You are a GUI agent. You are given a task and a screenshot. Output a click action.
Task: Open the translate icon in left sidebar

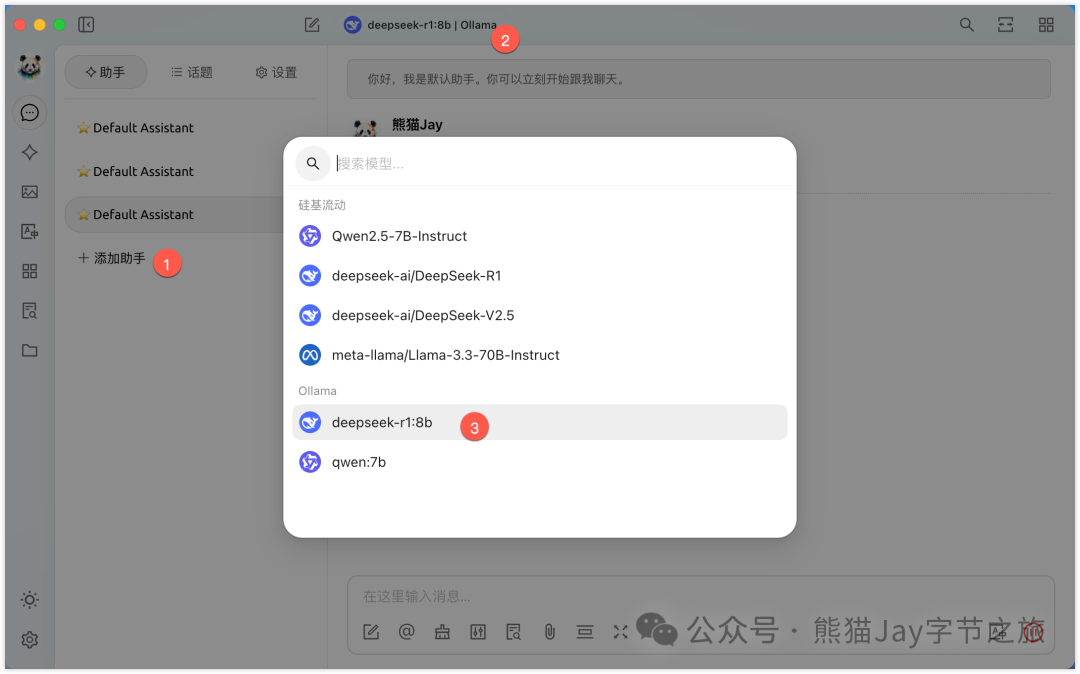[30, 231]
